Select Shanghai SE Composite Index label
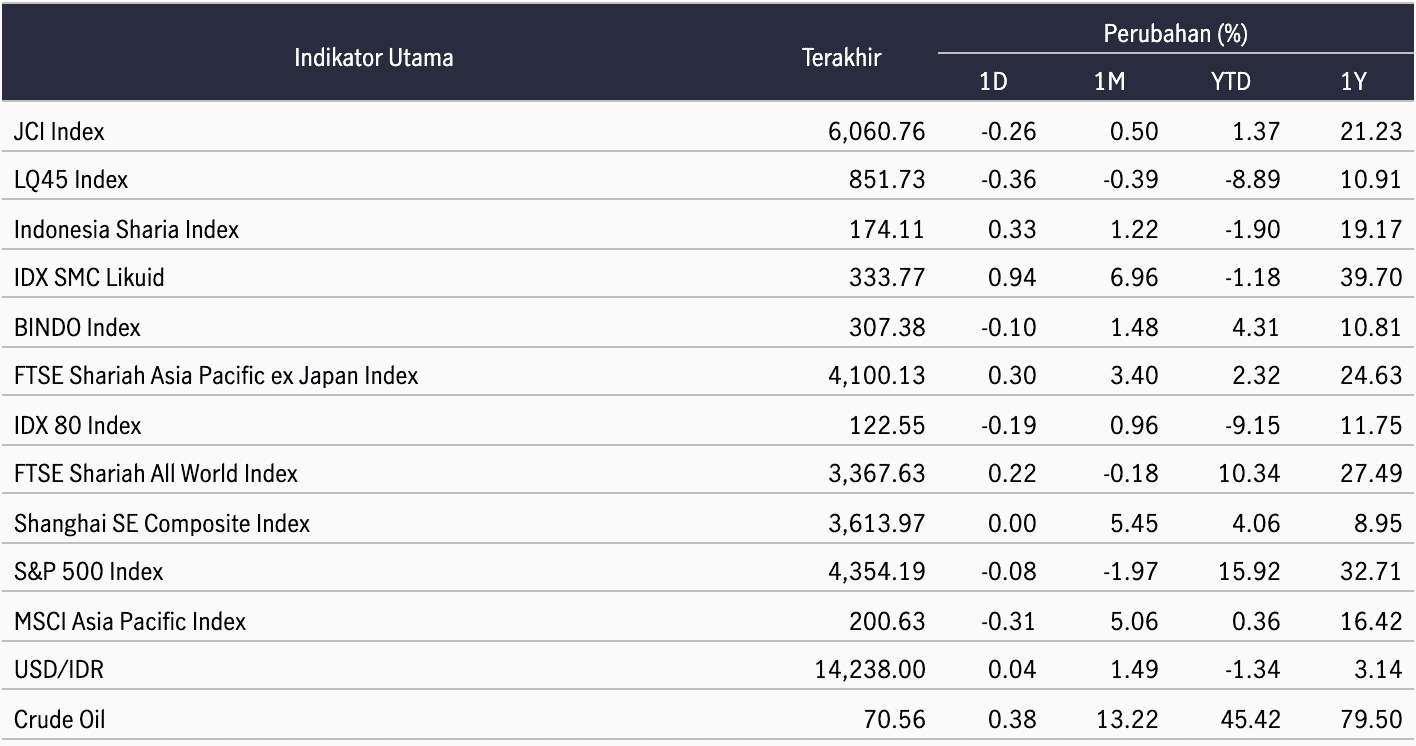 [162, 523]
